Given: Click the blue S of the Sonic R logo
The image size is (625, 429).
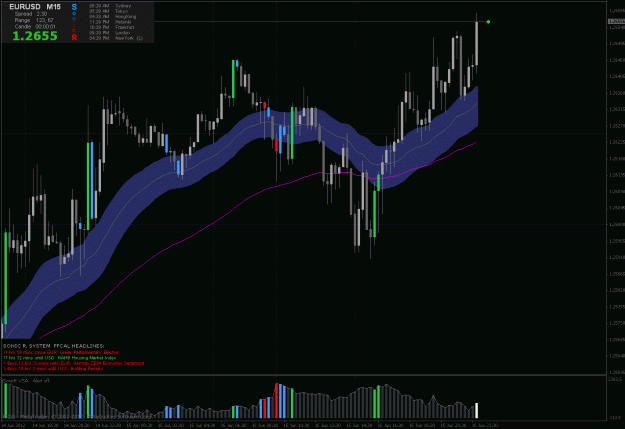Looking at the screenshot, I should pyautogui.click(x=74, y=7).
